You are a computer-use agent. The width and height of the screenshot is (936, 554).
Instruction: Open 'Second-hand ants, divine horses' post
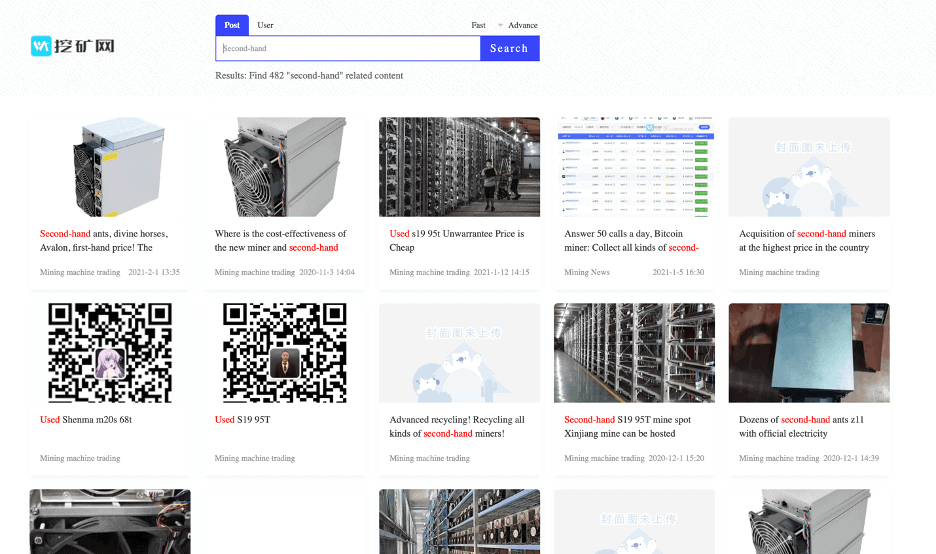click(104, 241)
